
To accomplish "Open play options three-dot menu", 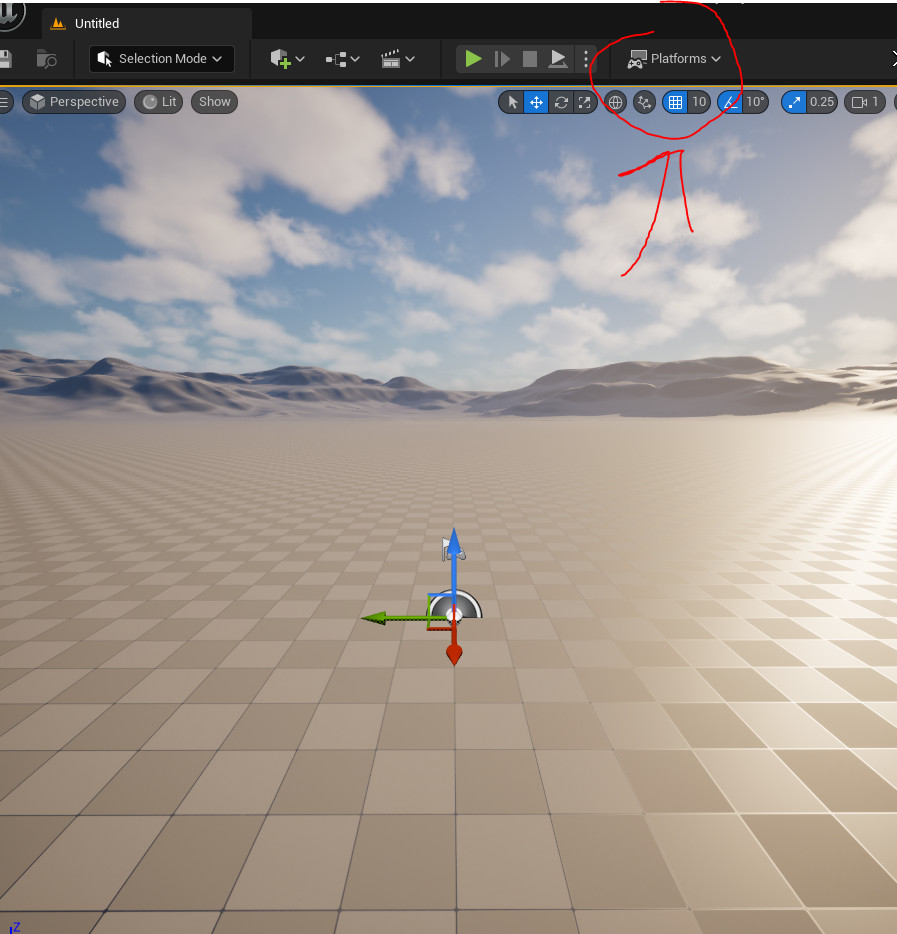I will pyautogui.click(x=585, y=58).
